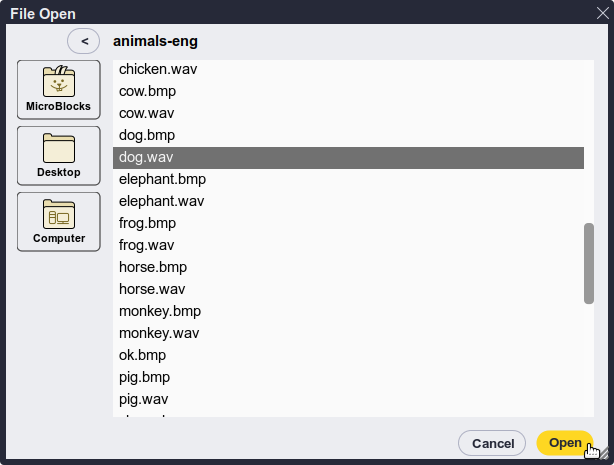Select ok.bmp file
614x465 pixels.
tap(349, 355)
